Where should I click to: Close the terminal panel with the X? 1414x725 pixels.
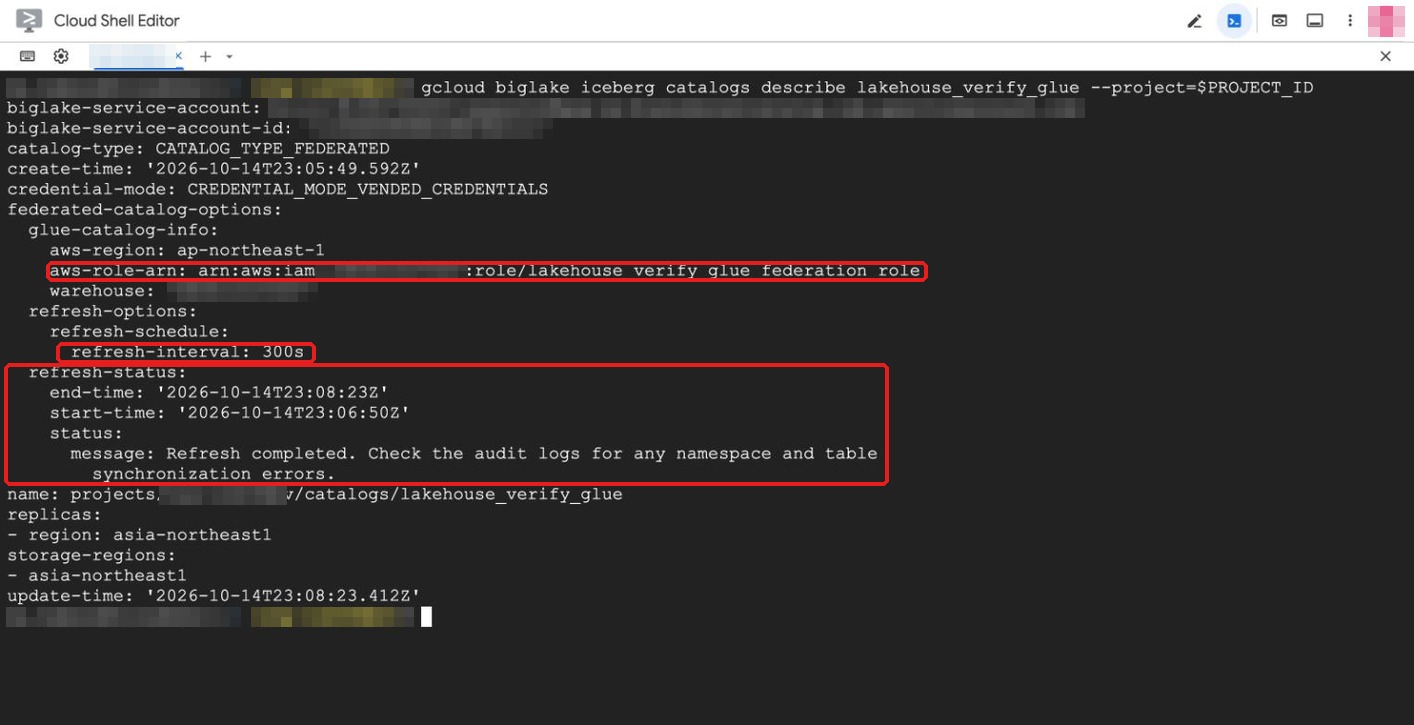click(x=1385, y=56)
